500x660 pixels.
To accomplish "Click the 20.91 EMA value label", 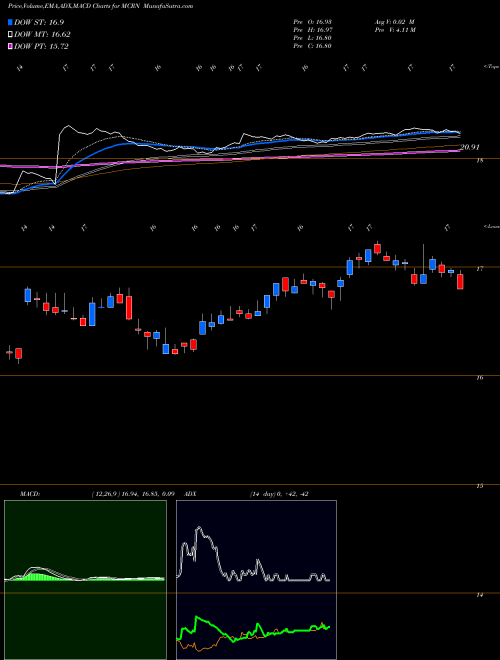I will (470, 147).
